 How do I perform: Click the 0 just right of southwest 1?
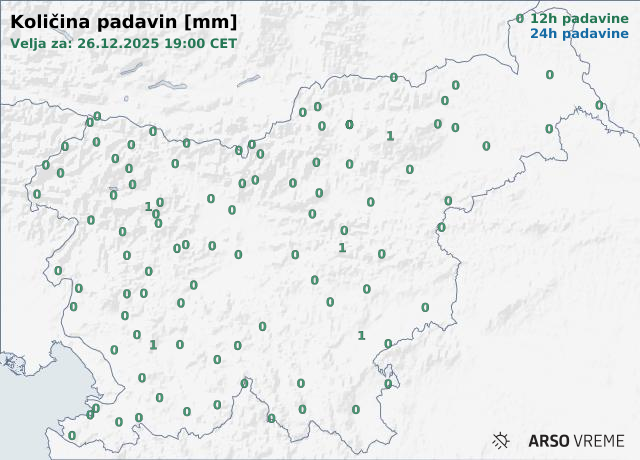pyautogui.click(x=180, y=344)
